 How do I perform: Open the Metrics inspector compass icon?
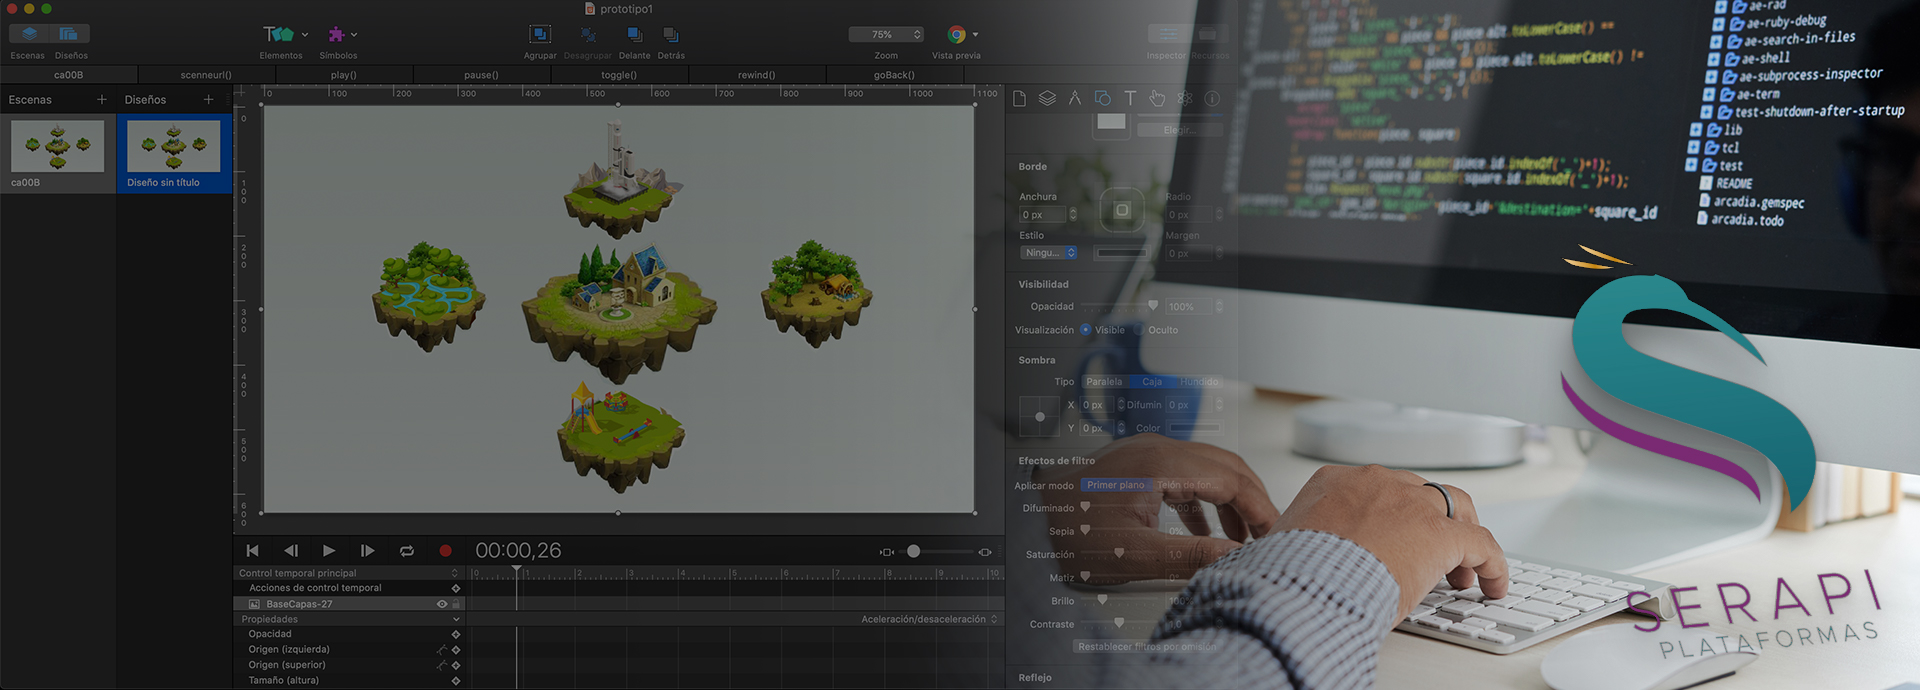point(1075,98)
